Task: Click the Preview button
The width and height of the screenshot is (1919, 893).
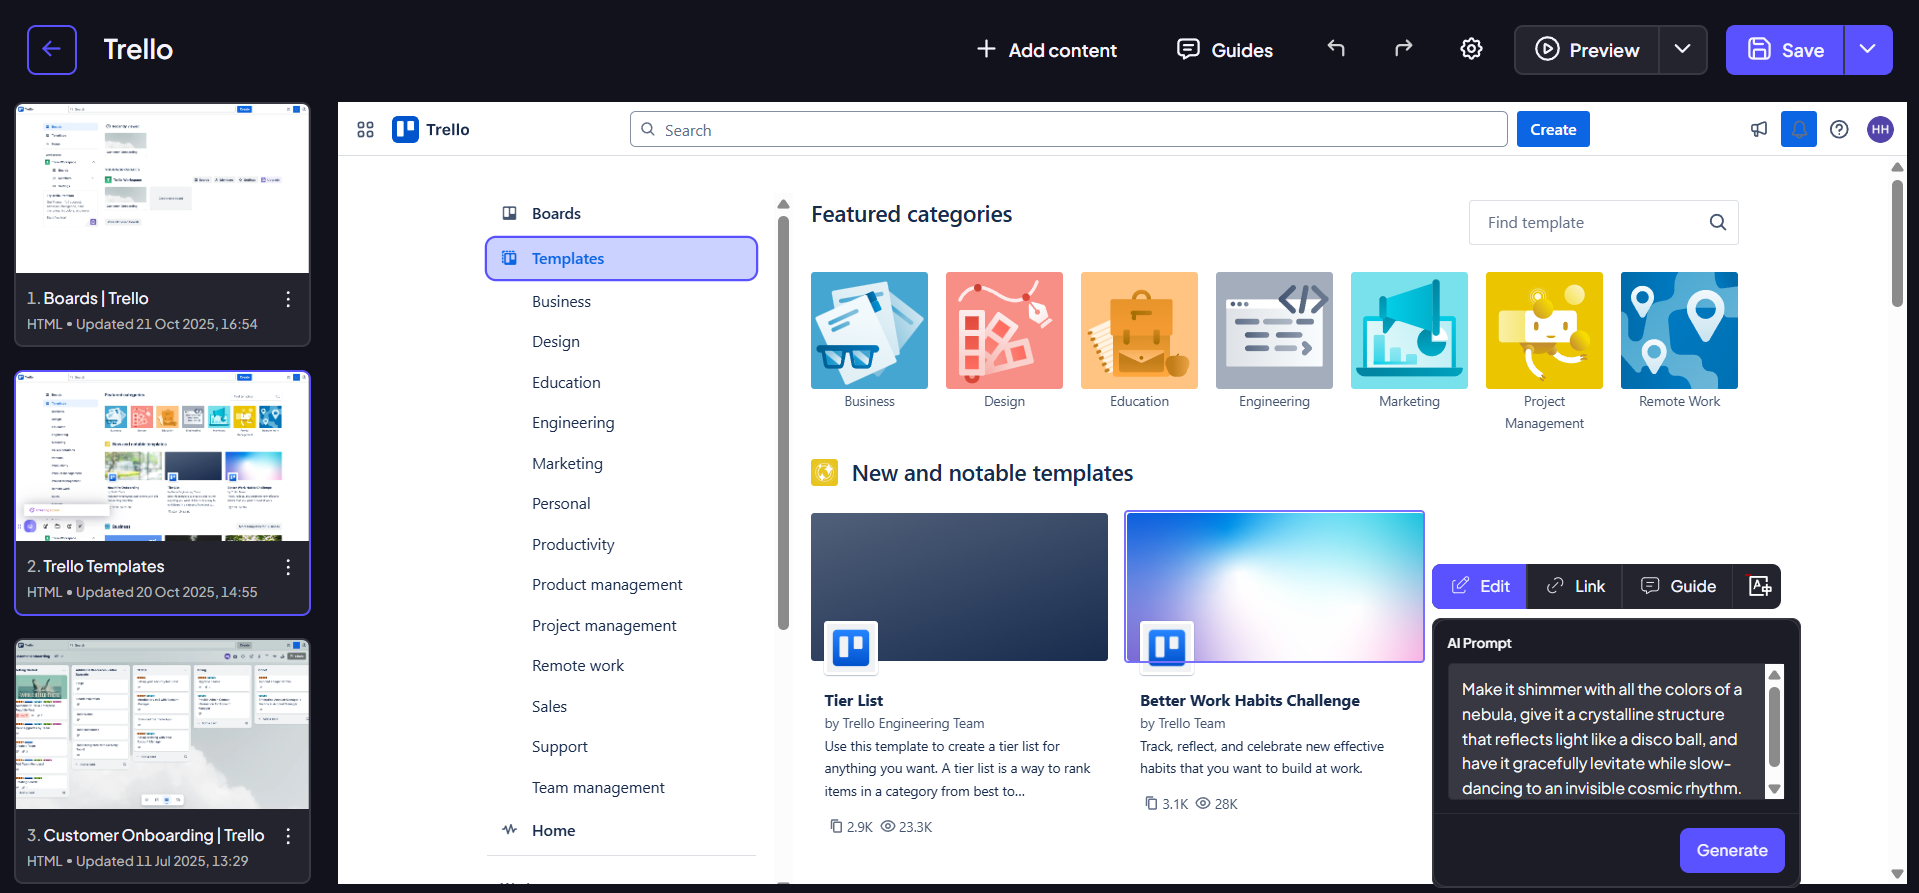Action: point(1587,49)
